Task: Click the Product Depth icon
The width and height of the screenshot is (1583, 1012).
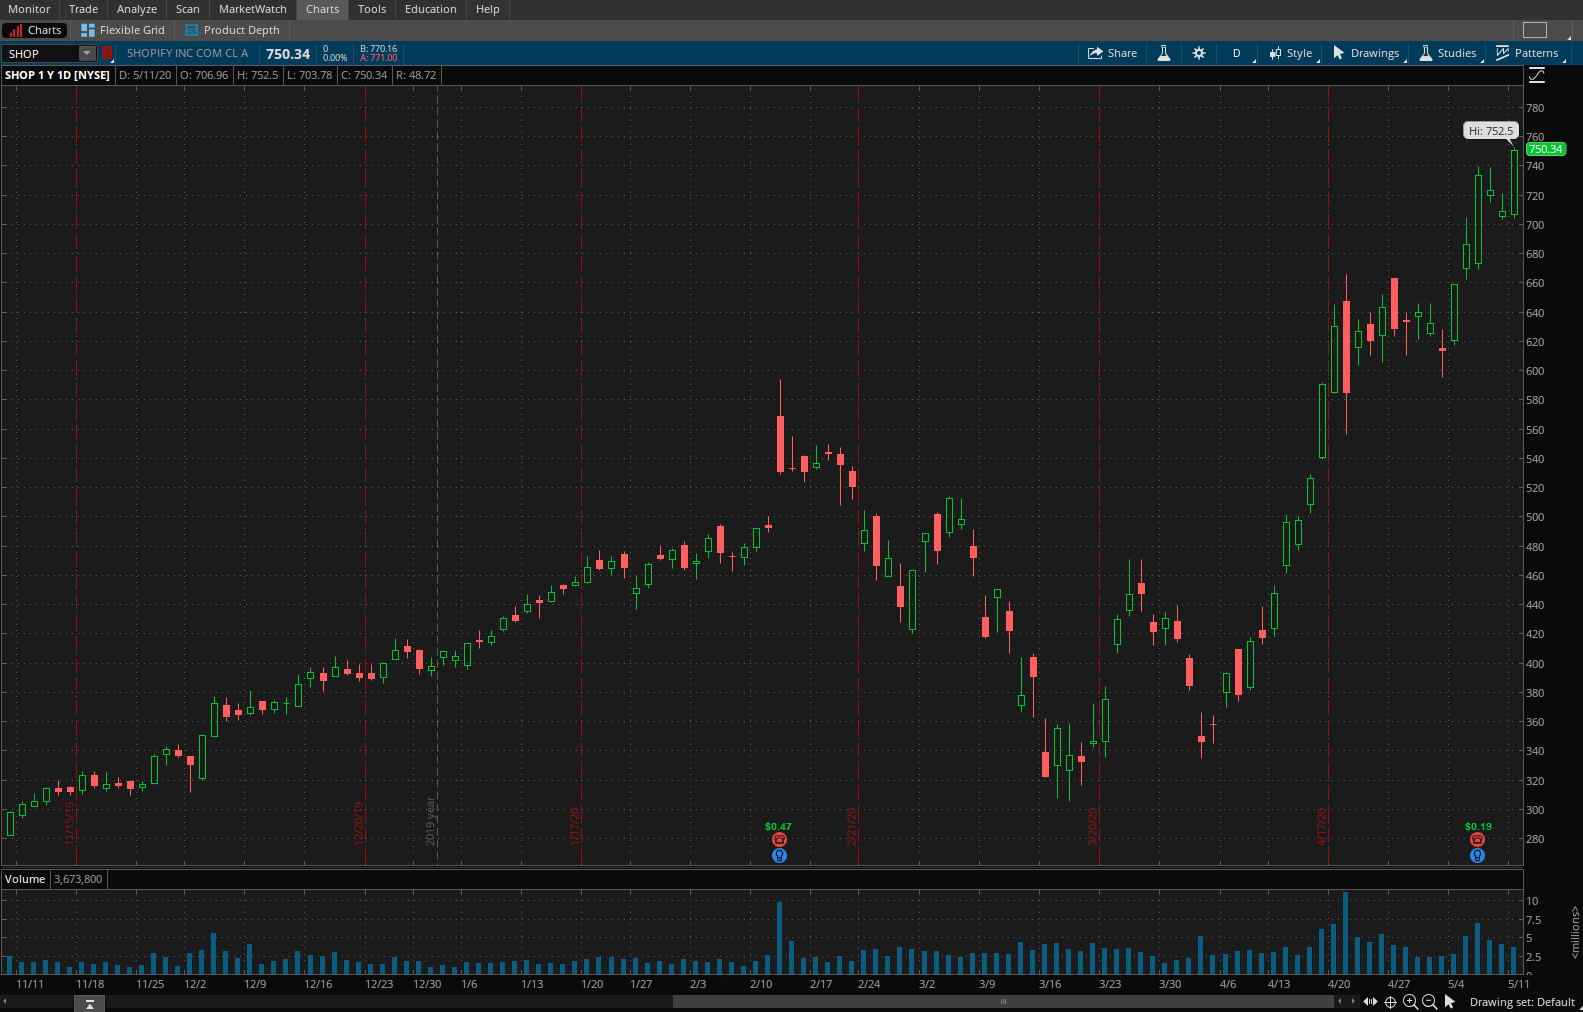Action: 192,30
